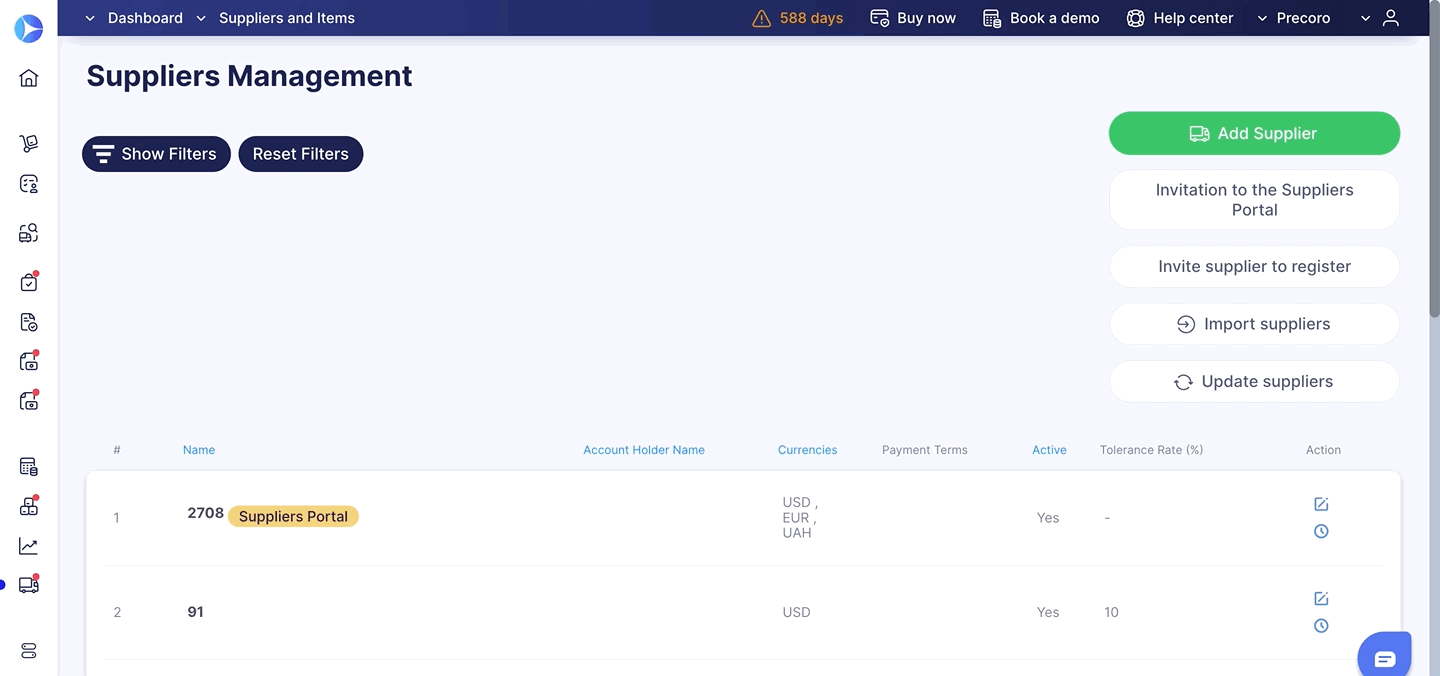
Task: Click the Precoro logo icon
Action: [29, 28]
